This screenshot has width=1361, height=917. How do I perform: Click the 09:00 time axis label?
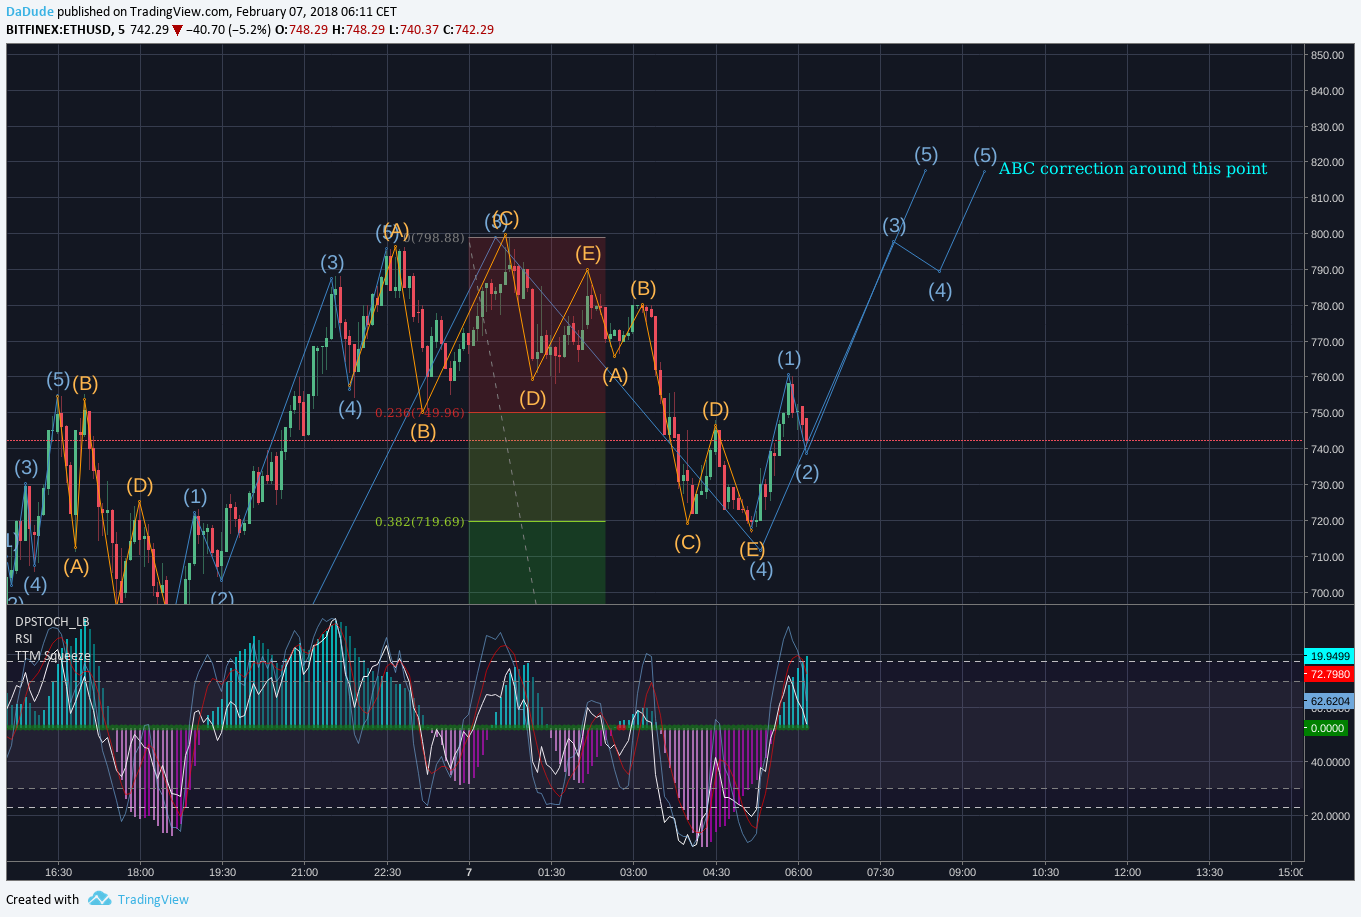pyautogui.click(x=962, y=872)
